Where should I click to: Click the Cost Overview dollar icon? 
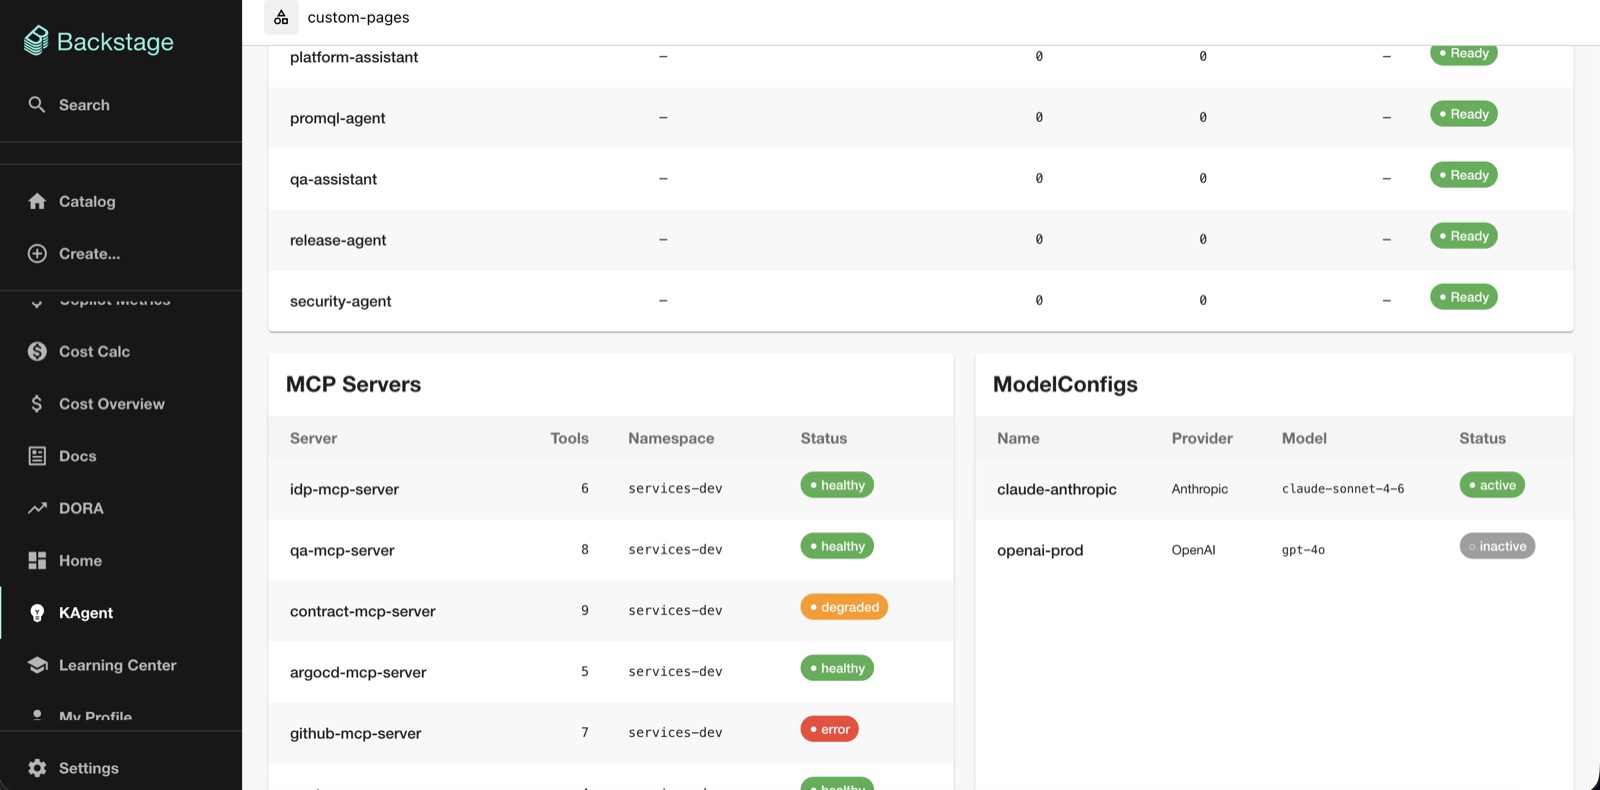(x=37, y=403)
